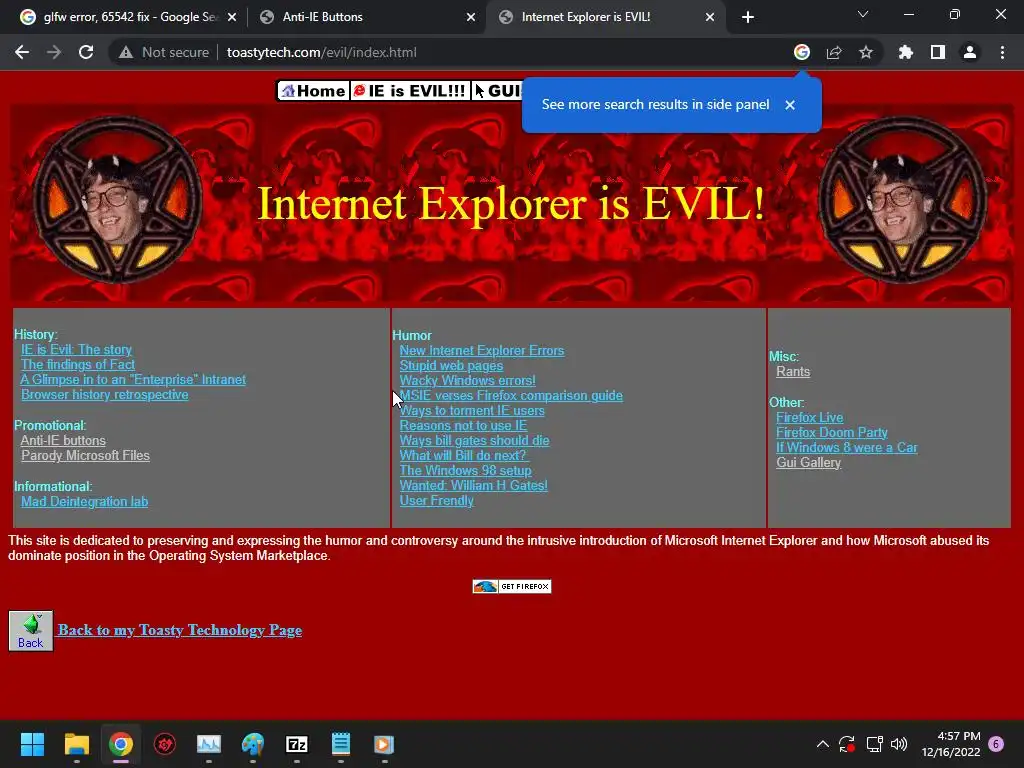Open Chrome extensions puzzle icon
The width and height of the screenshot is (1024, 768).
coord(905,52)
